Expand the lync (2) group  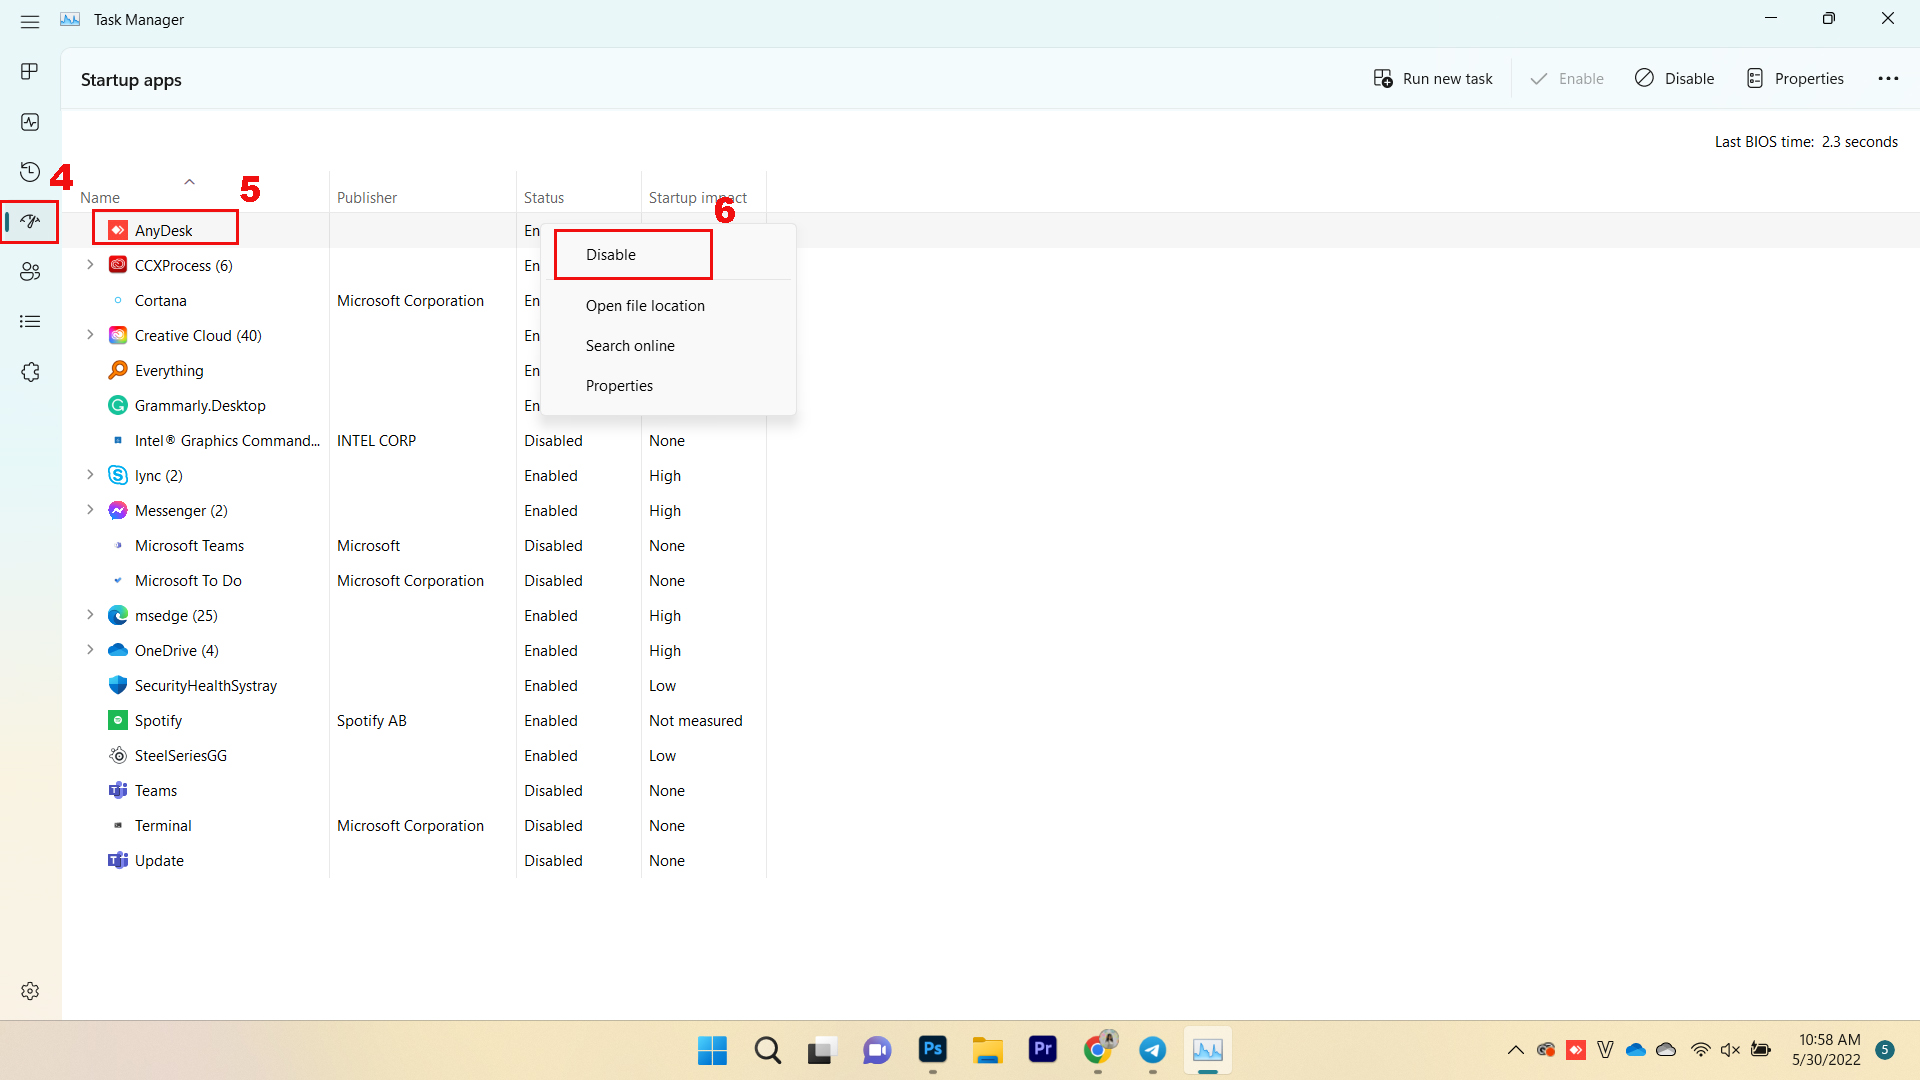(x=90, y=475)
